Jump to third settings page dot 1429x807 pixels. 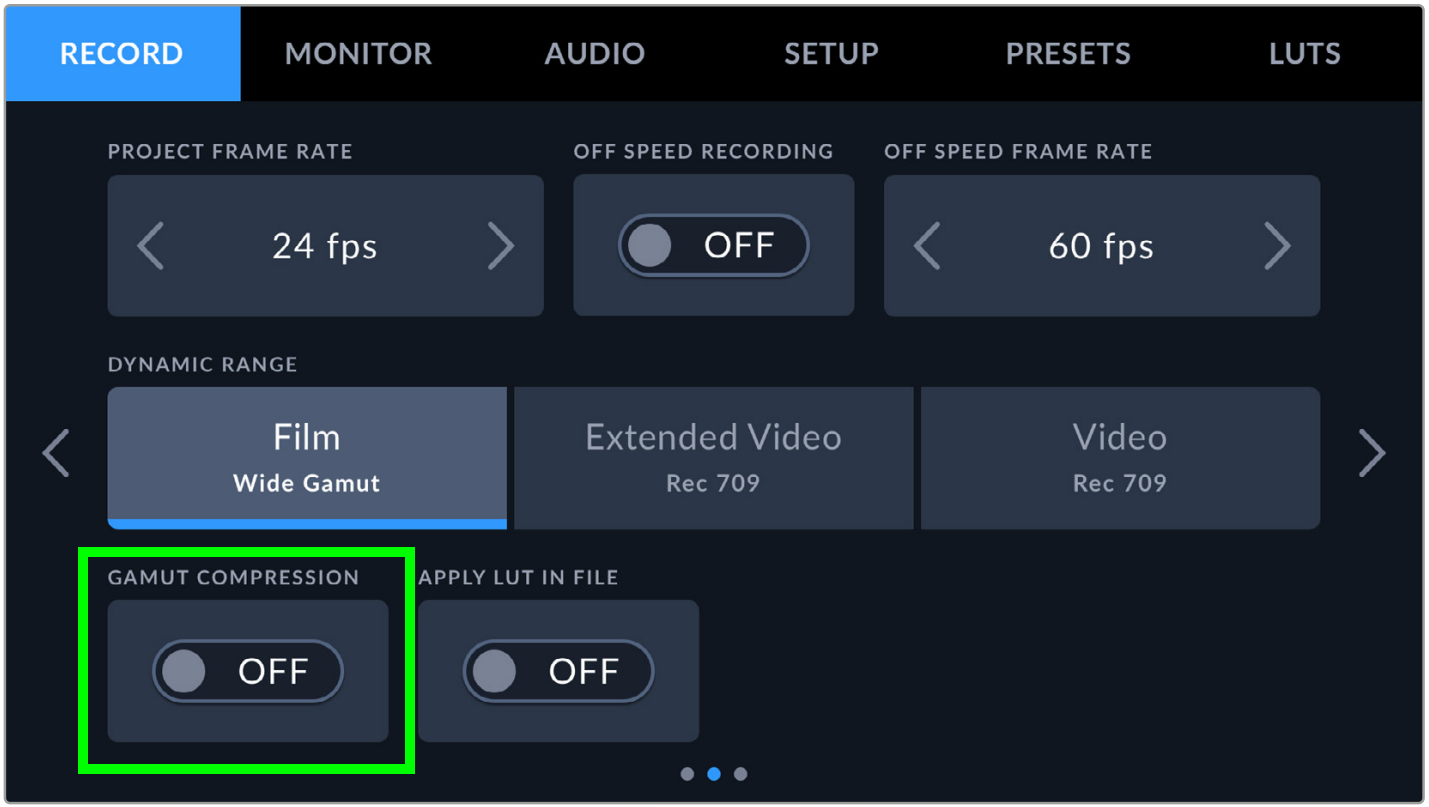[x=740, y=774]
